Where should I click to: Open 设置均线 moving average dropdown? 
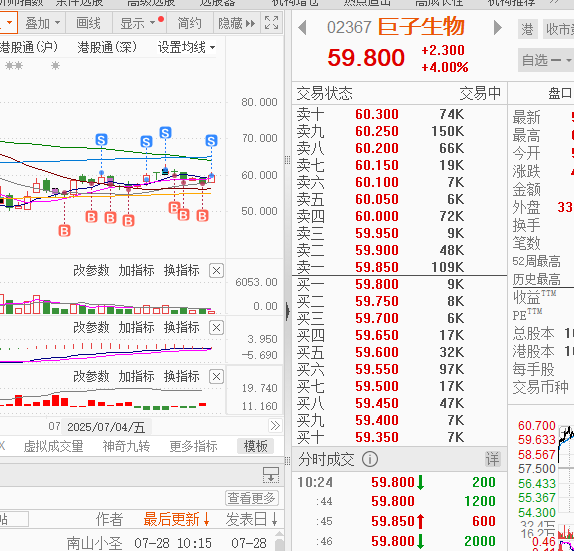pos(187,47)
